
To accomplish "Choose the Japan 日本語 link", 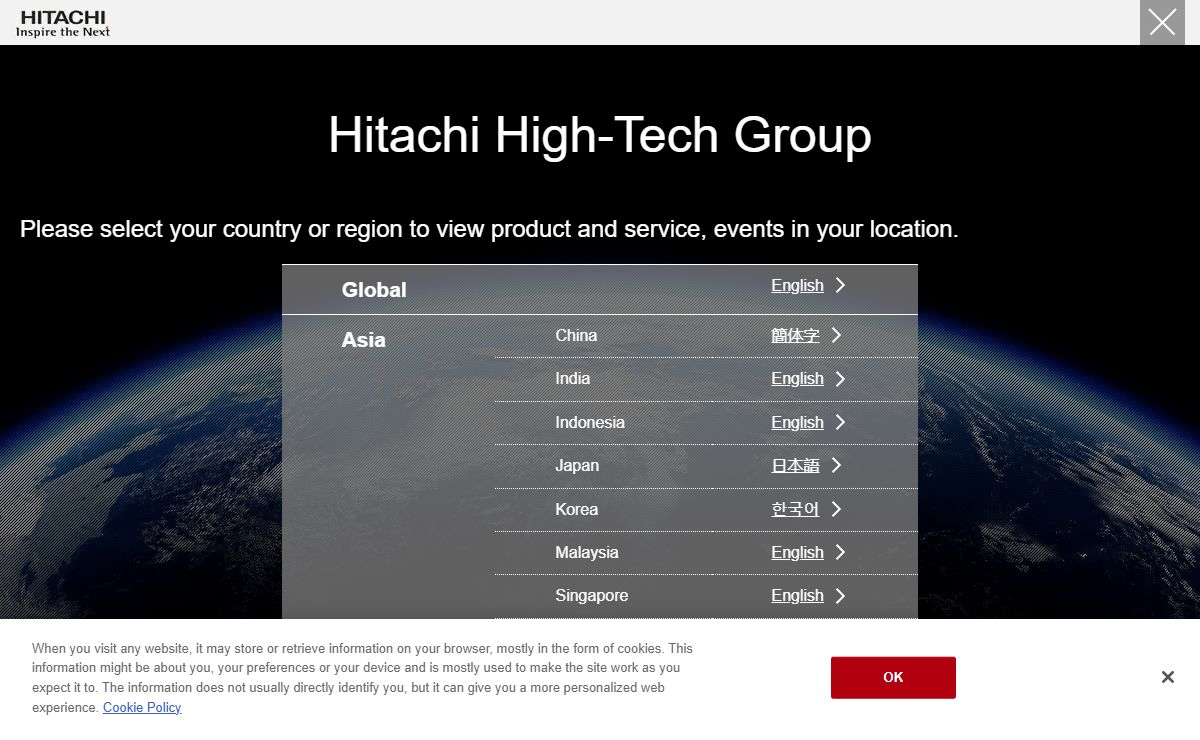I will pyautogui.click(x=795, y=465).
